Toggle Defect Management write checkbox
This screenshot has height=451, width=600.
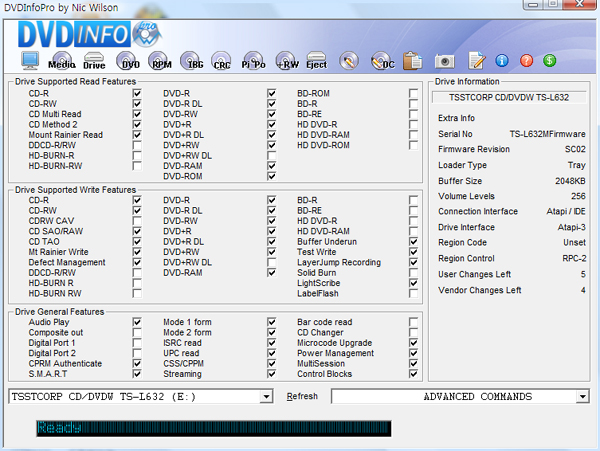pyautogui.click(x=137, y=262)
